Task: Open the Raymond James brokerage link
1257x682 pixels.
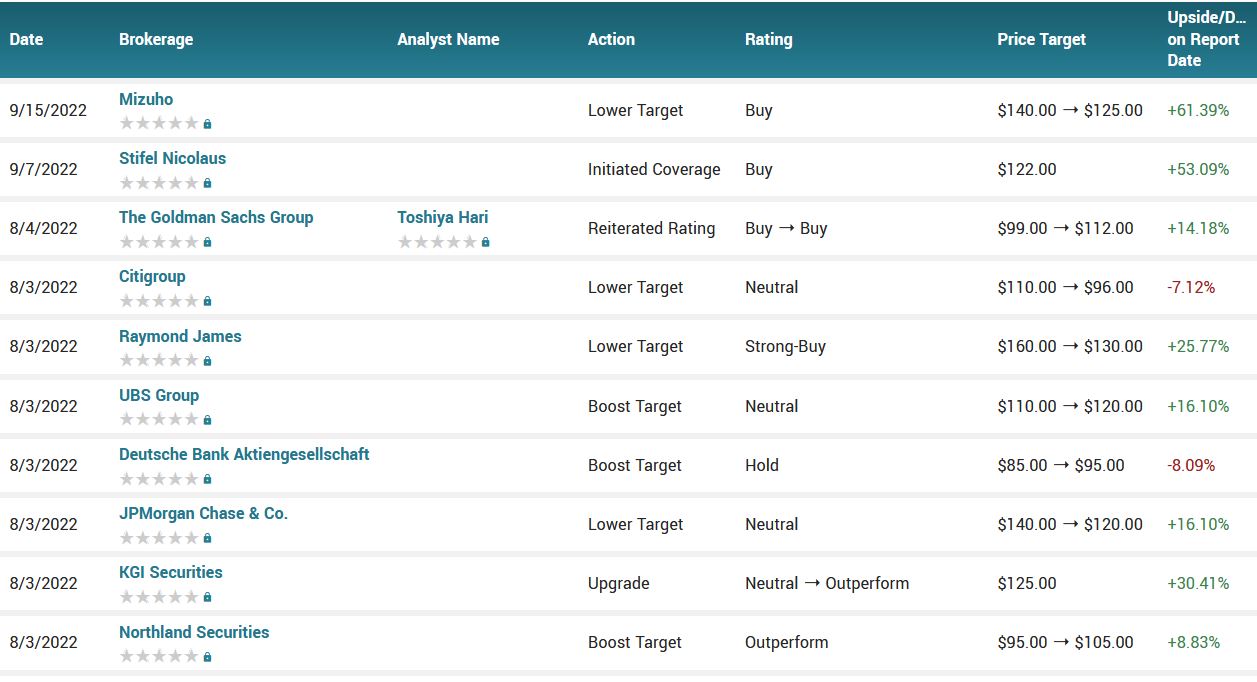Action: point(180,336)
